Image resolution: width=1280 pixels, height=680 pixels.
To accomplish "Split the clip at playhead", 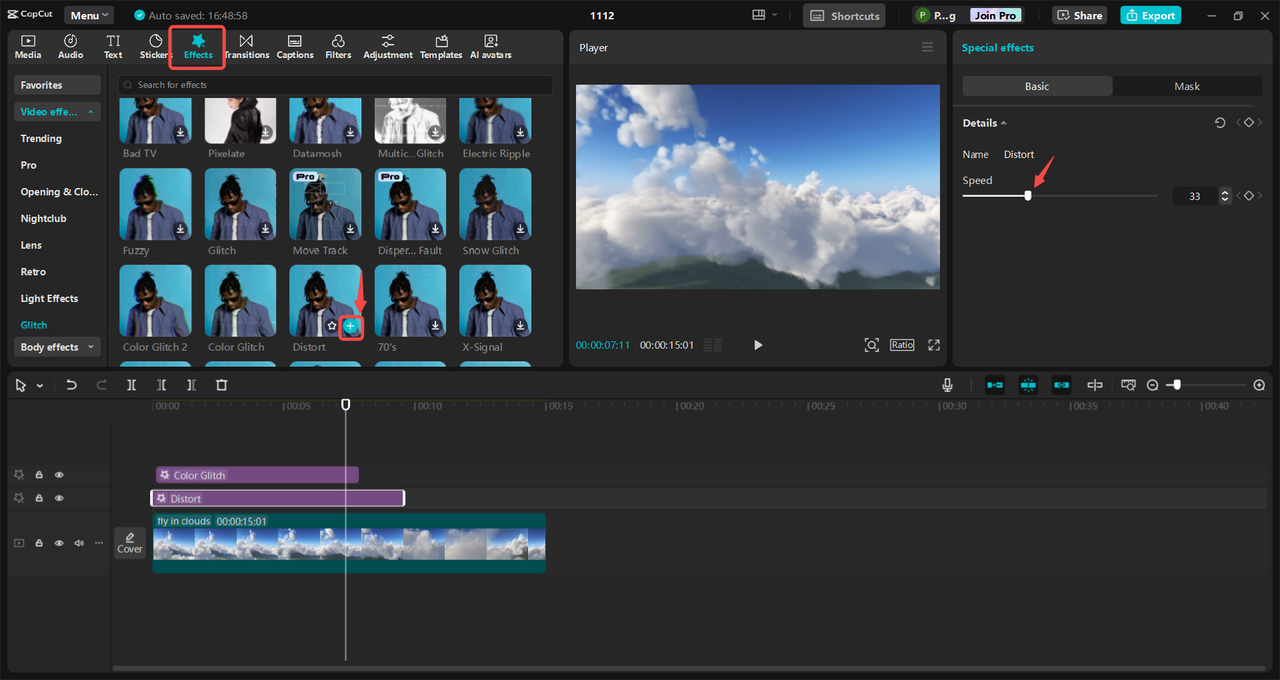I will (x=131, y=385).
